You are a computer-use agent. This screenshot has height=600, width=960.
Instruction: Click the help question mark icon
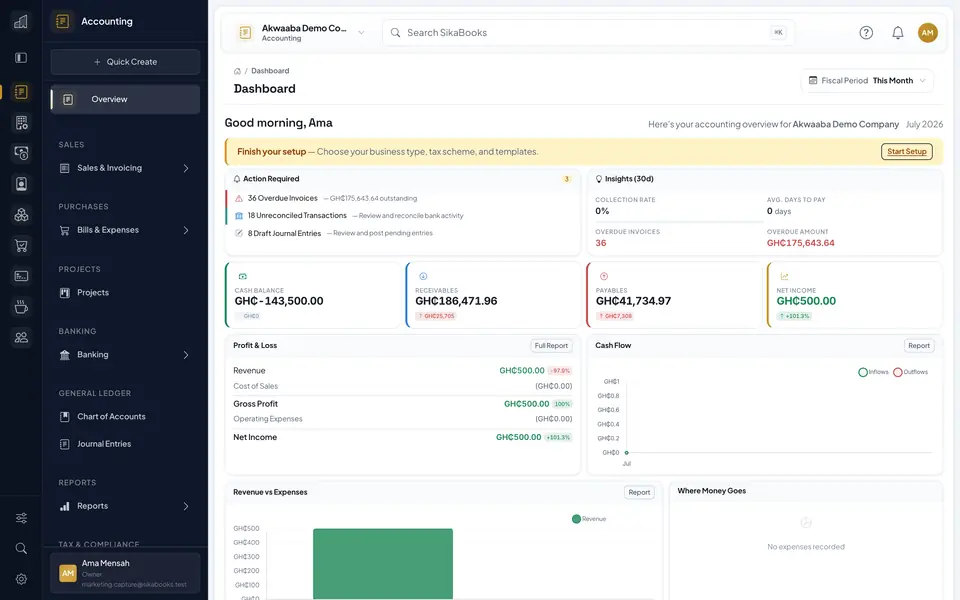tap(866, 32)
